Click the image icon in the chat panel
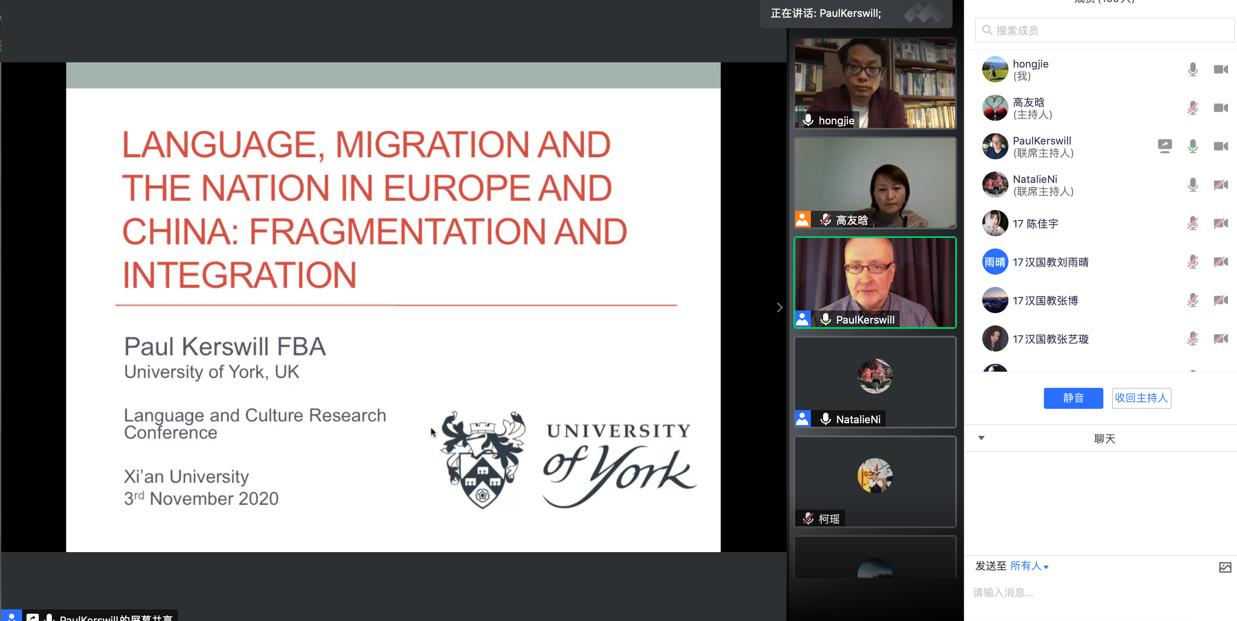1237x621 pixels. tap(1225, 567)
